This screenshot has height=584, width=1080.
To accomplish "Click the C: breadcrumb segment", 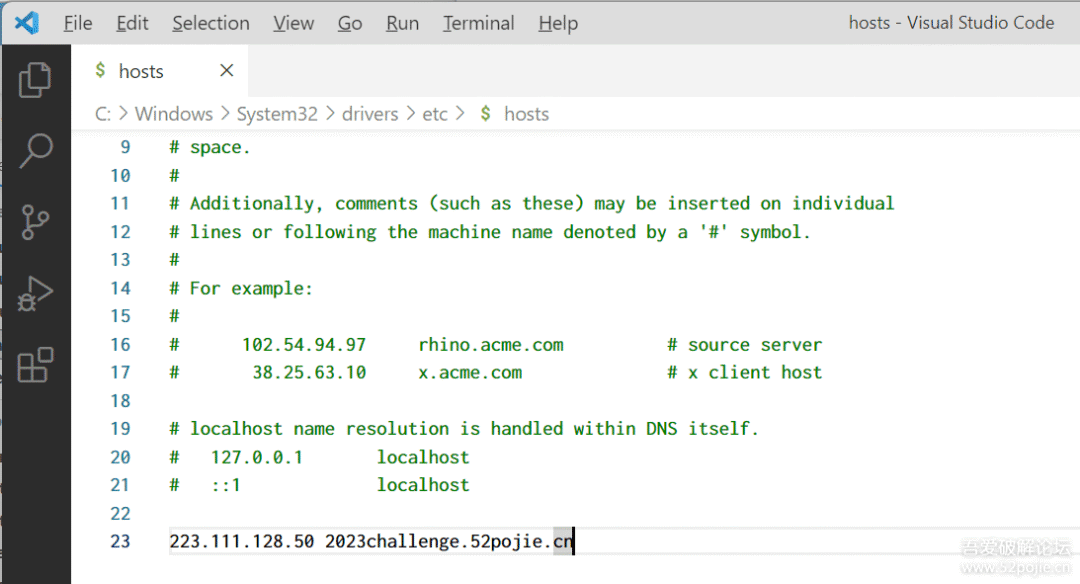I will pos(103,114).
